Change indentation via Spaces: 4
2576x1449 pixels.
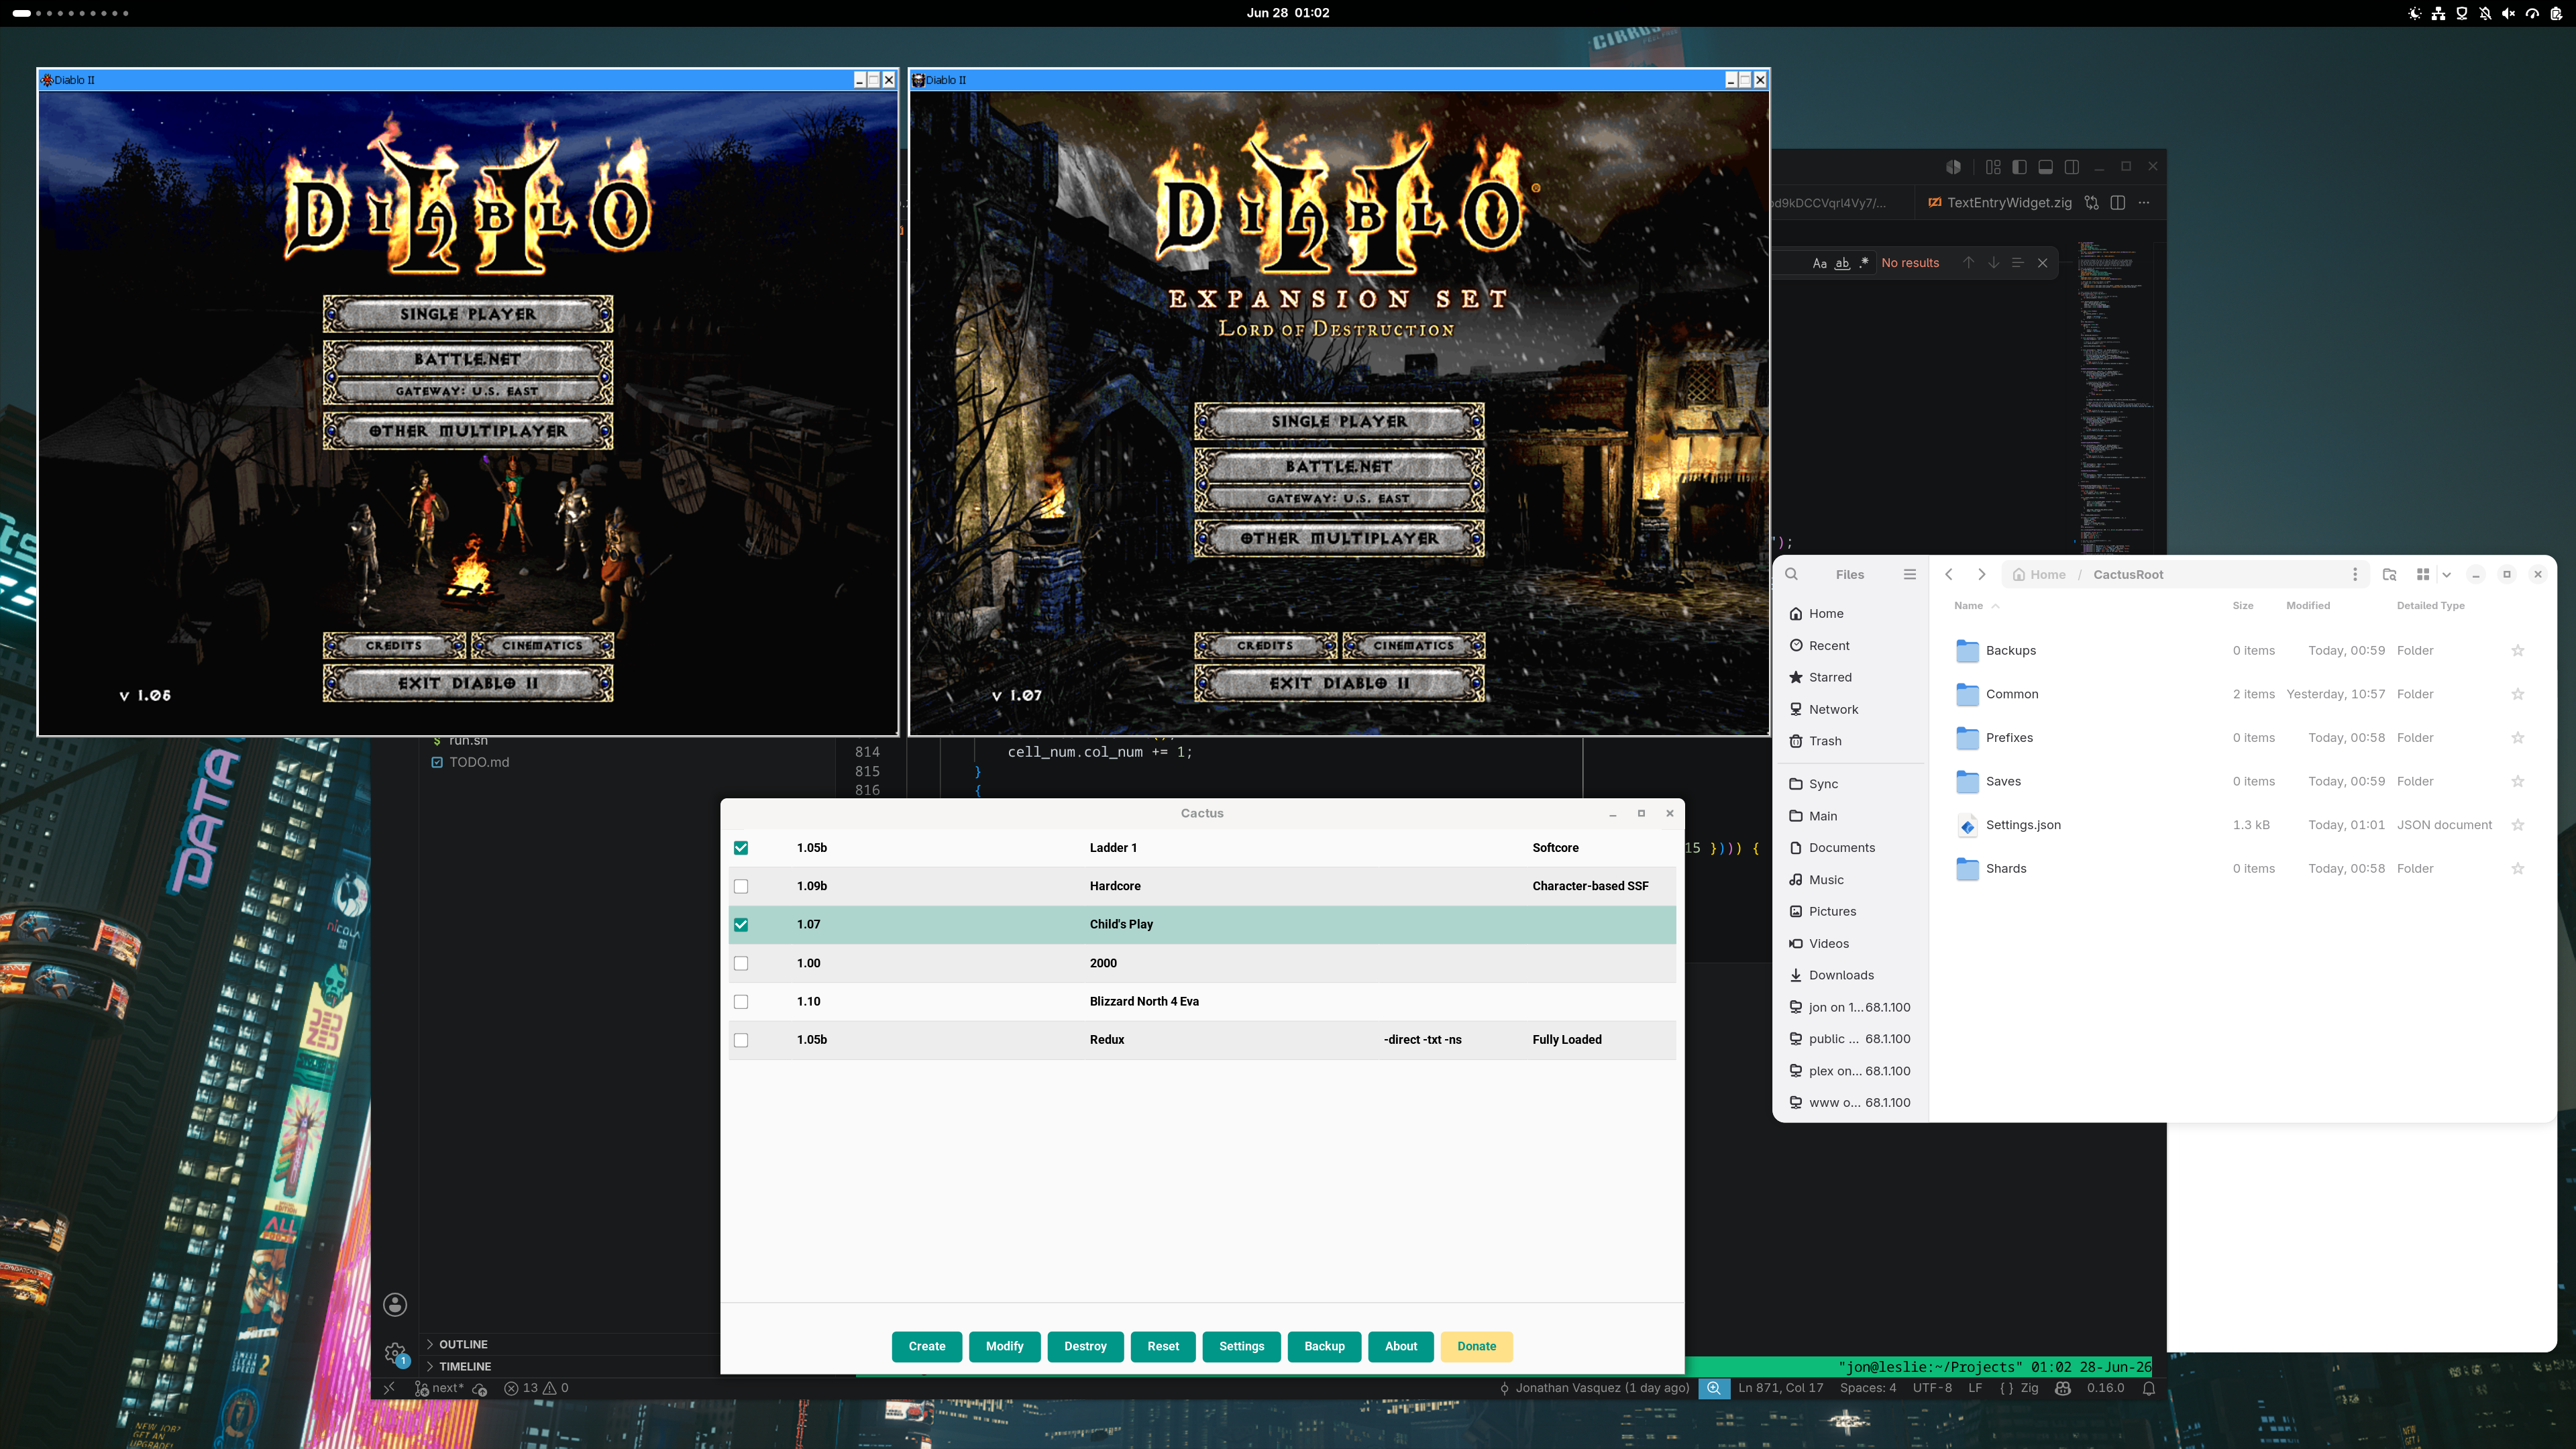(x=1868, y=1388)
